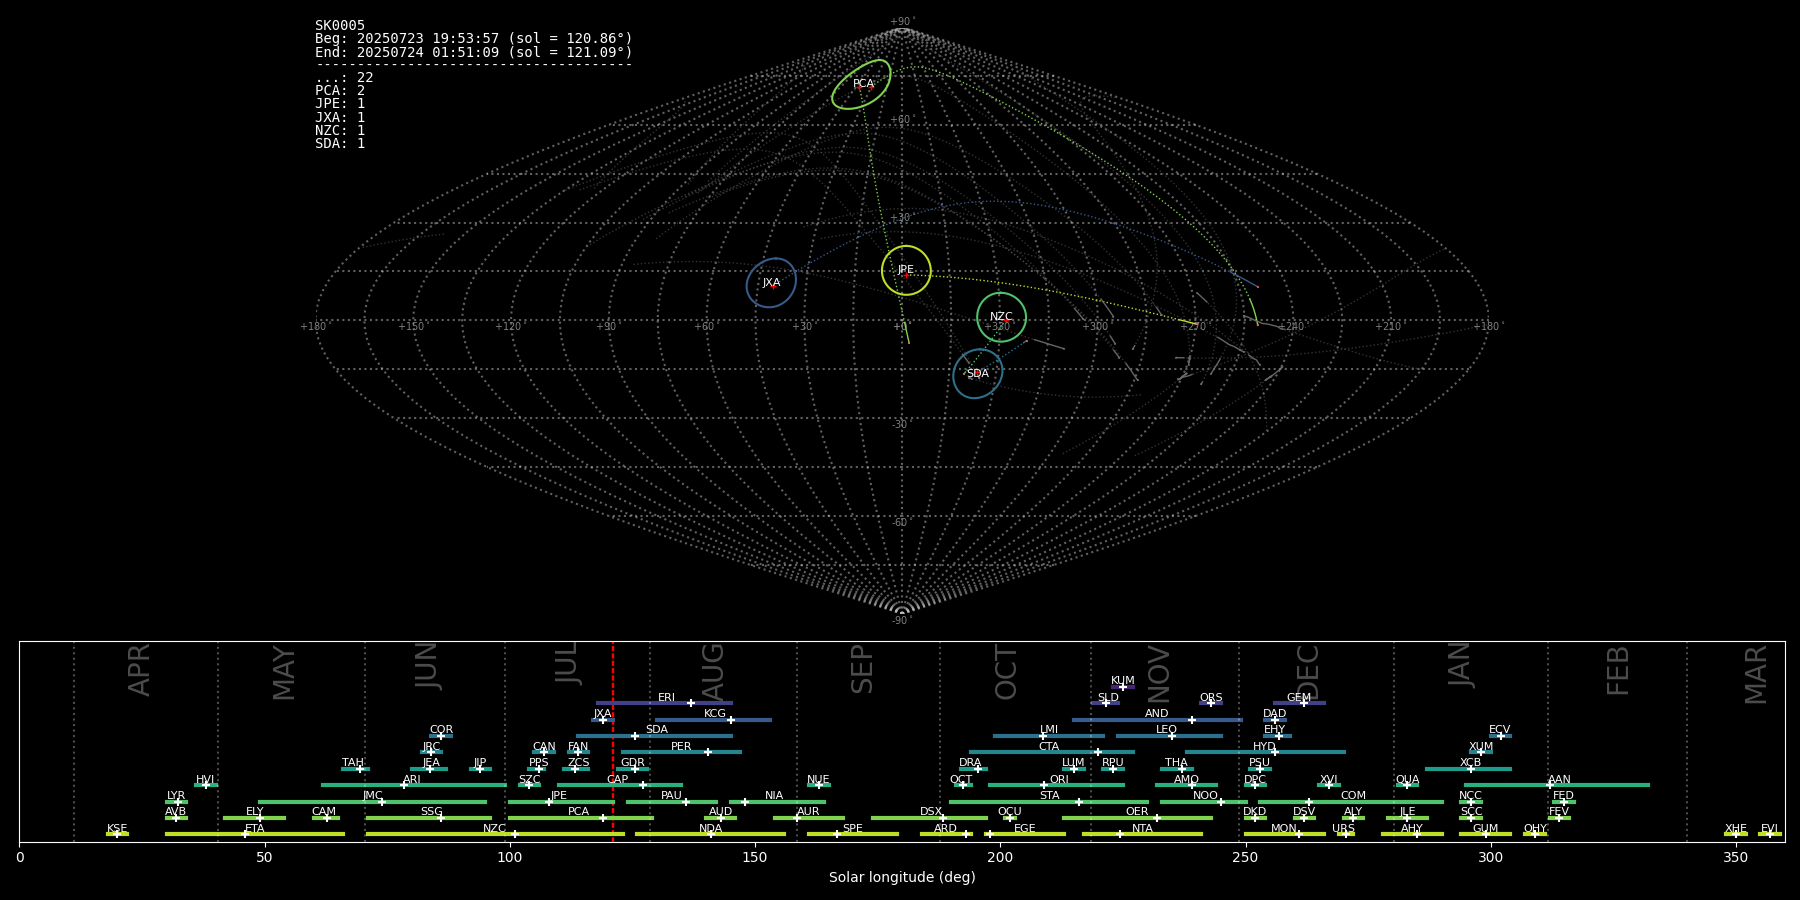Click the URS shower label in timeline

click(x=1343, y=829)
